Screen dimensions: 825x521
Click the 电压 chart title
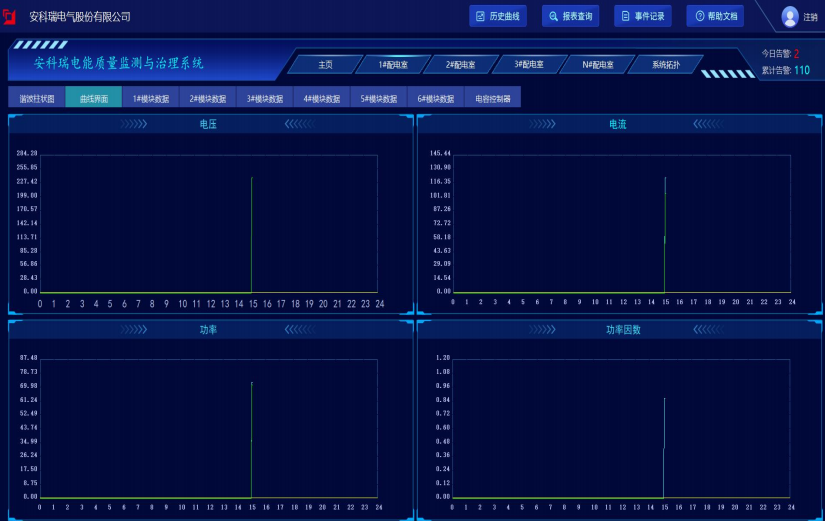click(x=208, y=124)
